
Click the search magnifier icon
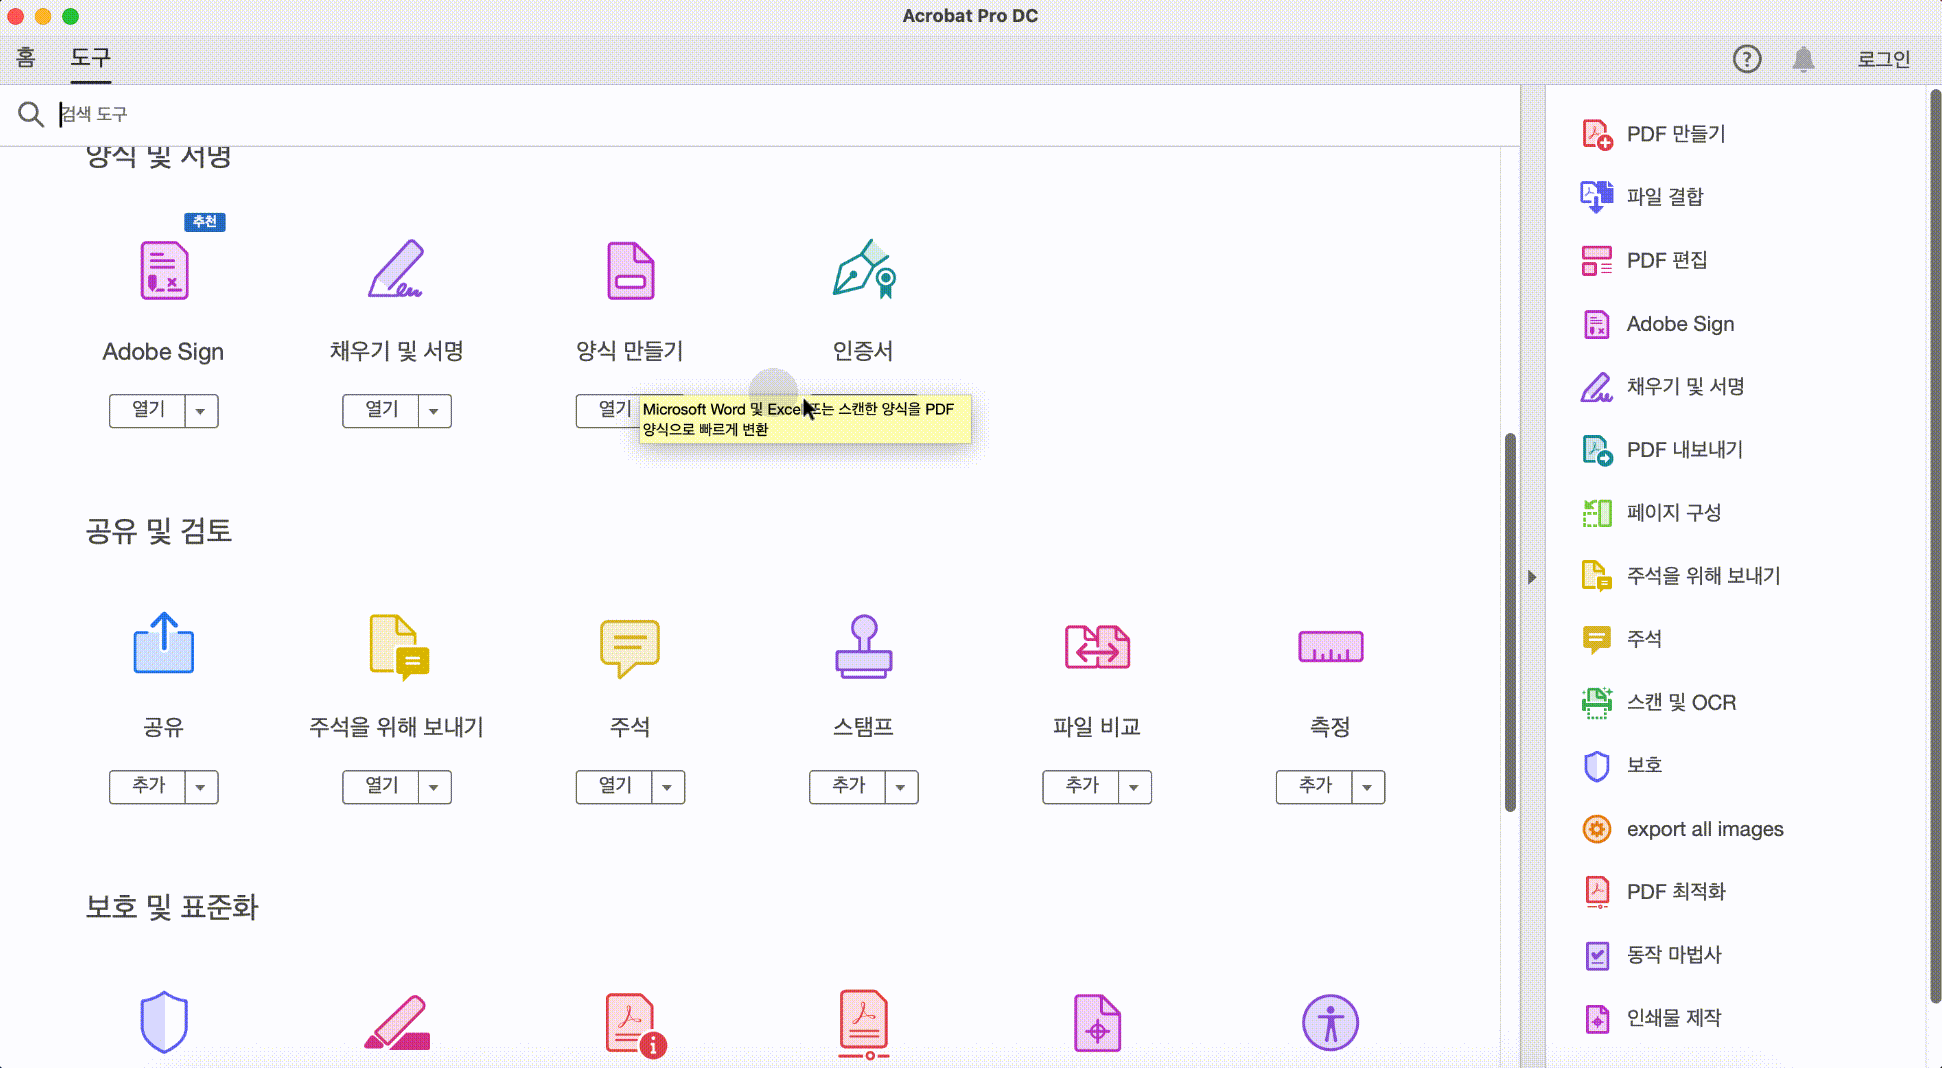(31, 114)
